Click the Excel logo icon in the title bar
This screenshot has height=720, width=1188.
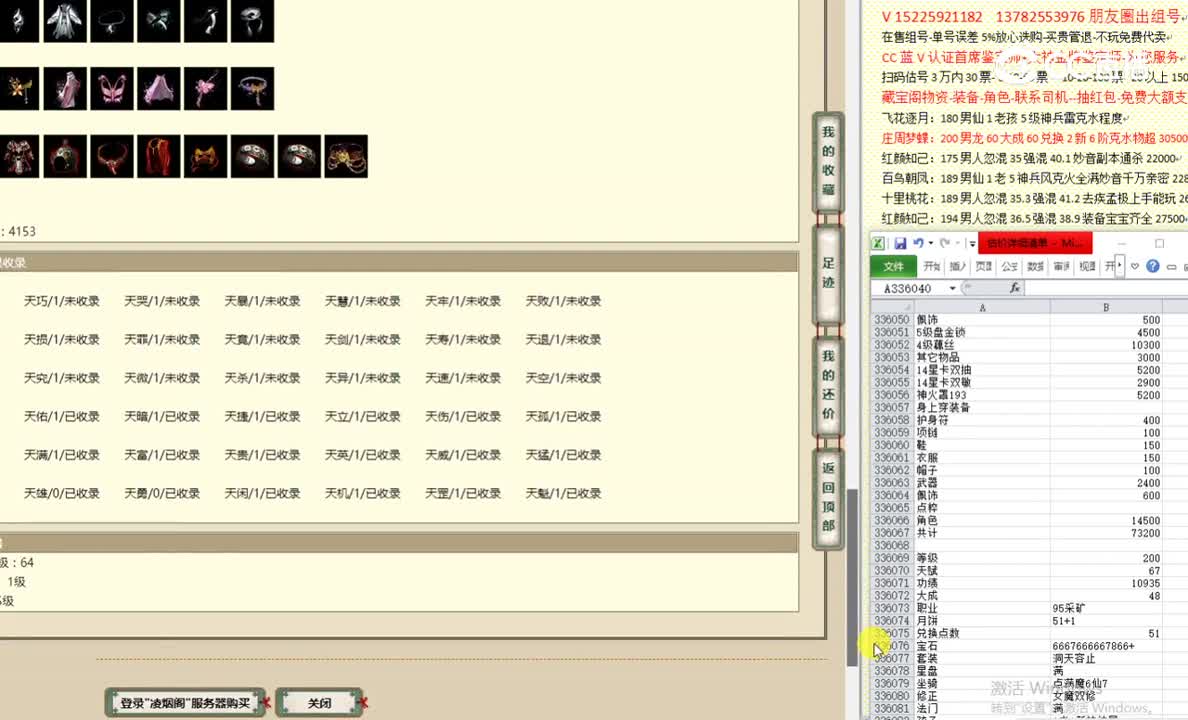click(879, 243)
